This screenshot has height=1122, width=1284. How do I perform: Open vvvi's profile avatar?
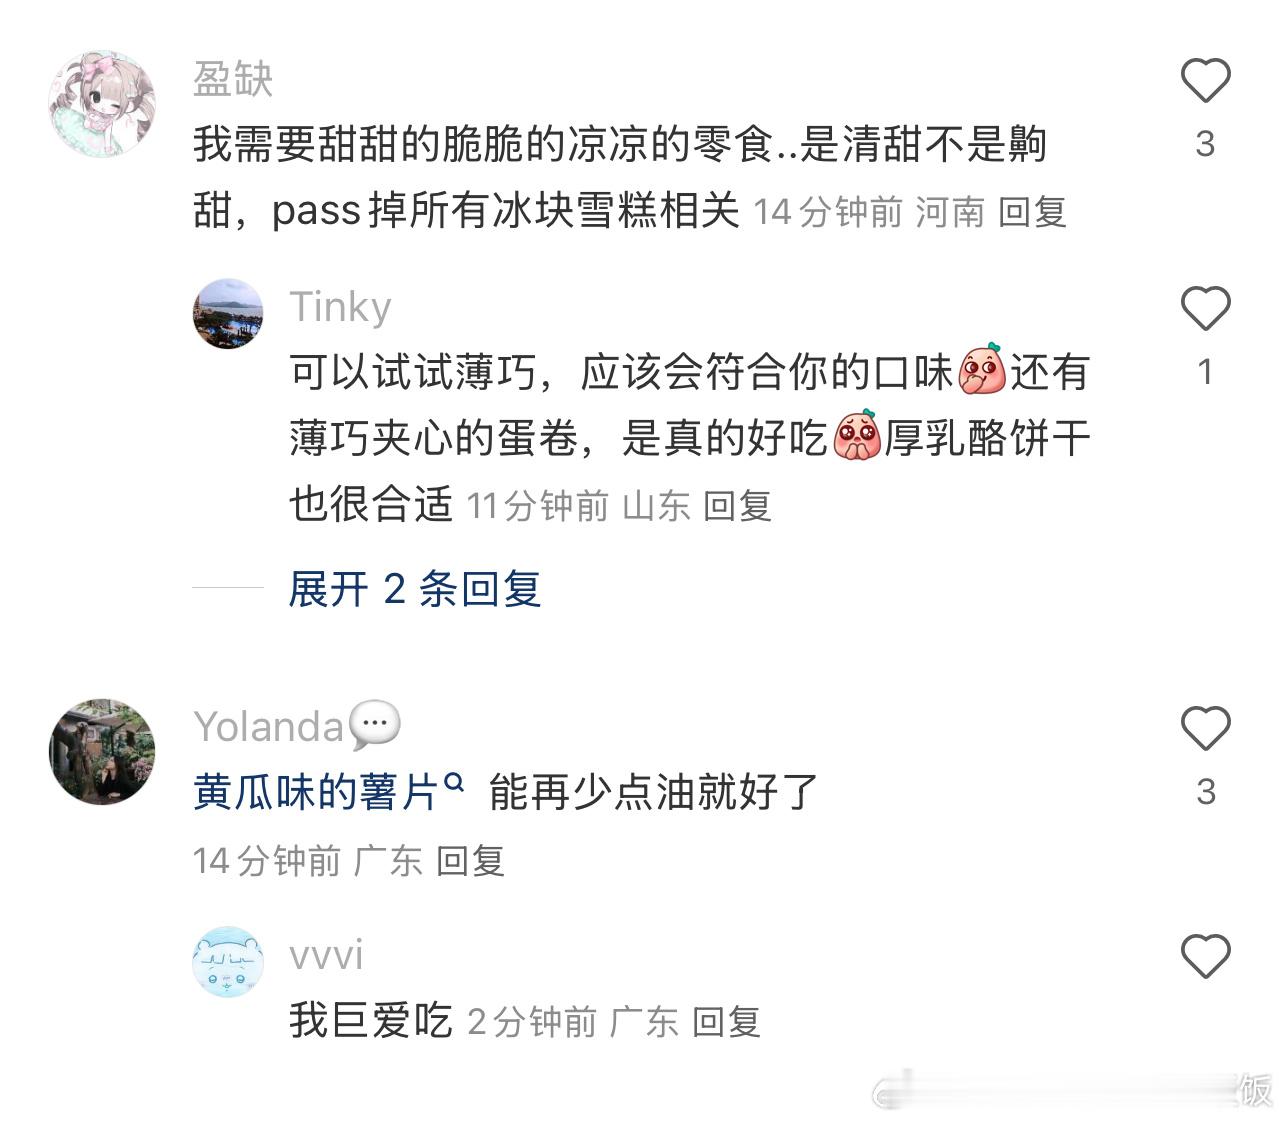(x=228, y=962)
